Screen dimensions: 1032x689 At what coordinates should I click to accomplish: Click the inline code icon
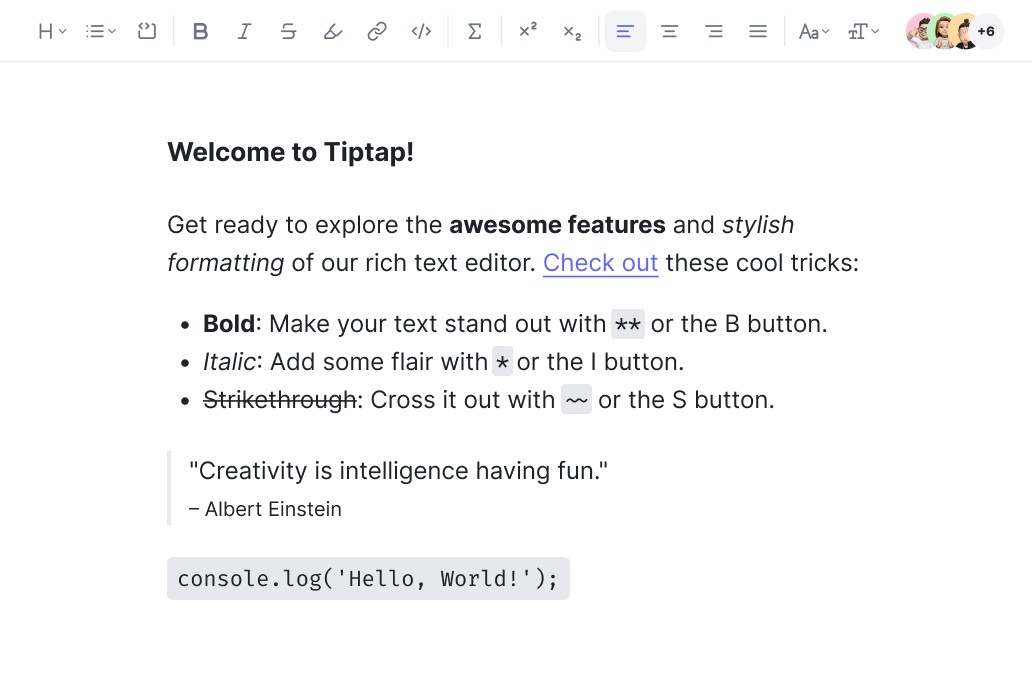tap(421, 31)
